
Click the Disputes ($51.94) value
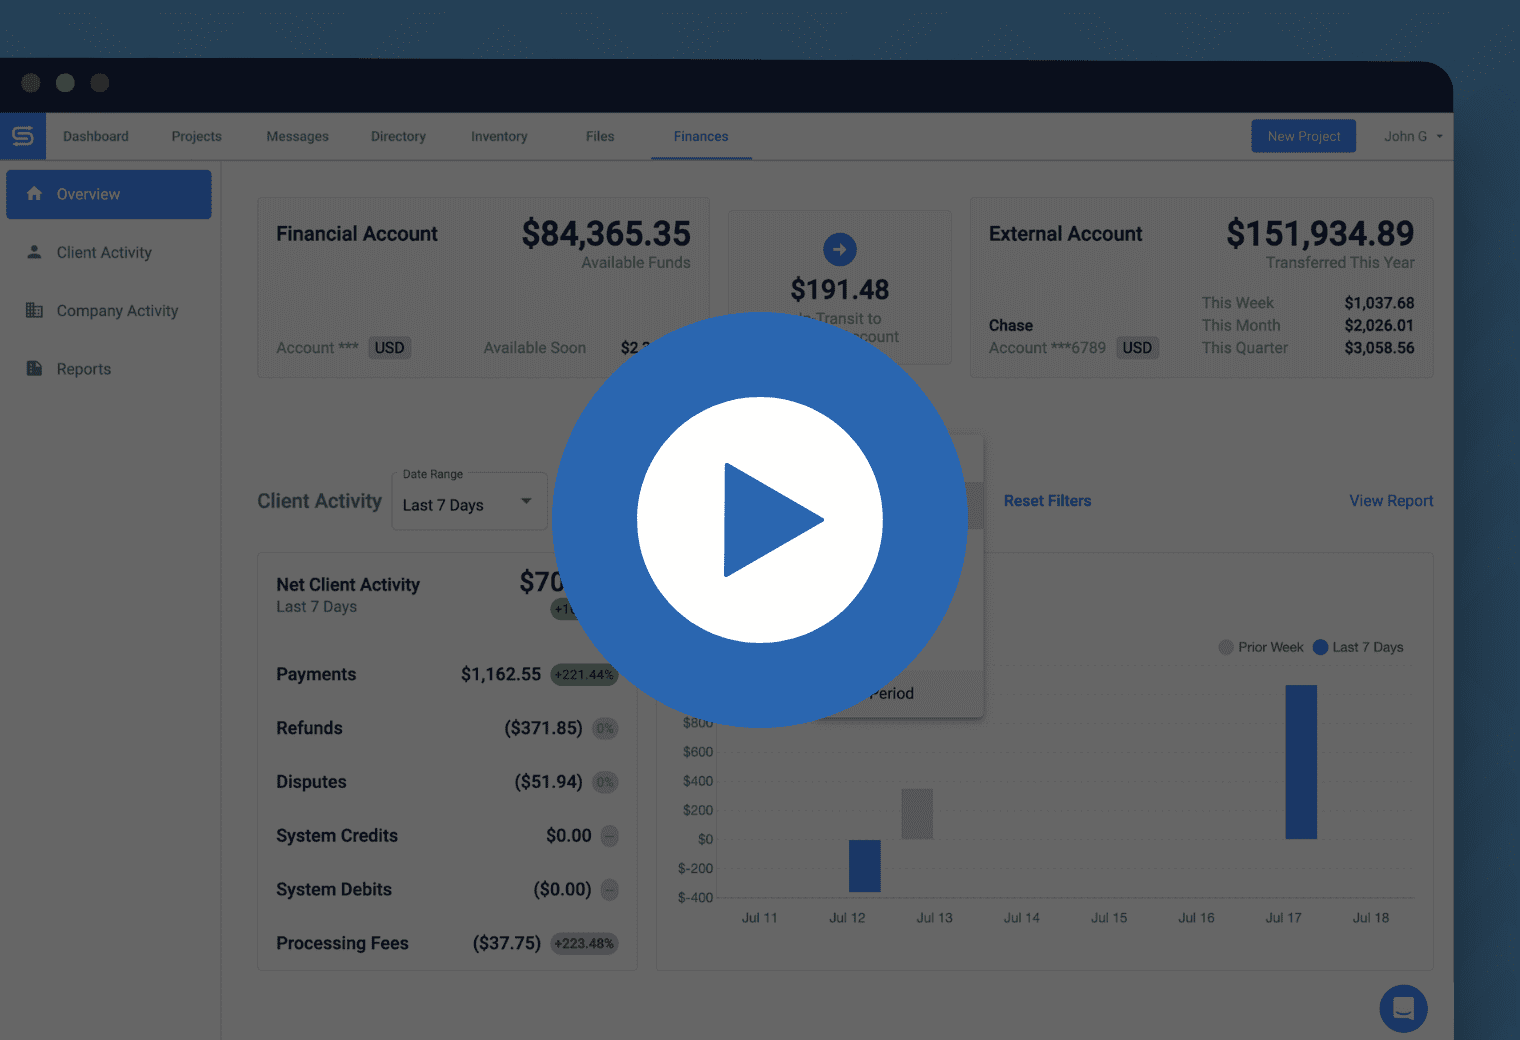point(548,783)
